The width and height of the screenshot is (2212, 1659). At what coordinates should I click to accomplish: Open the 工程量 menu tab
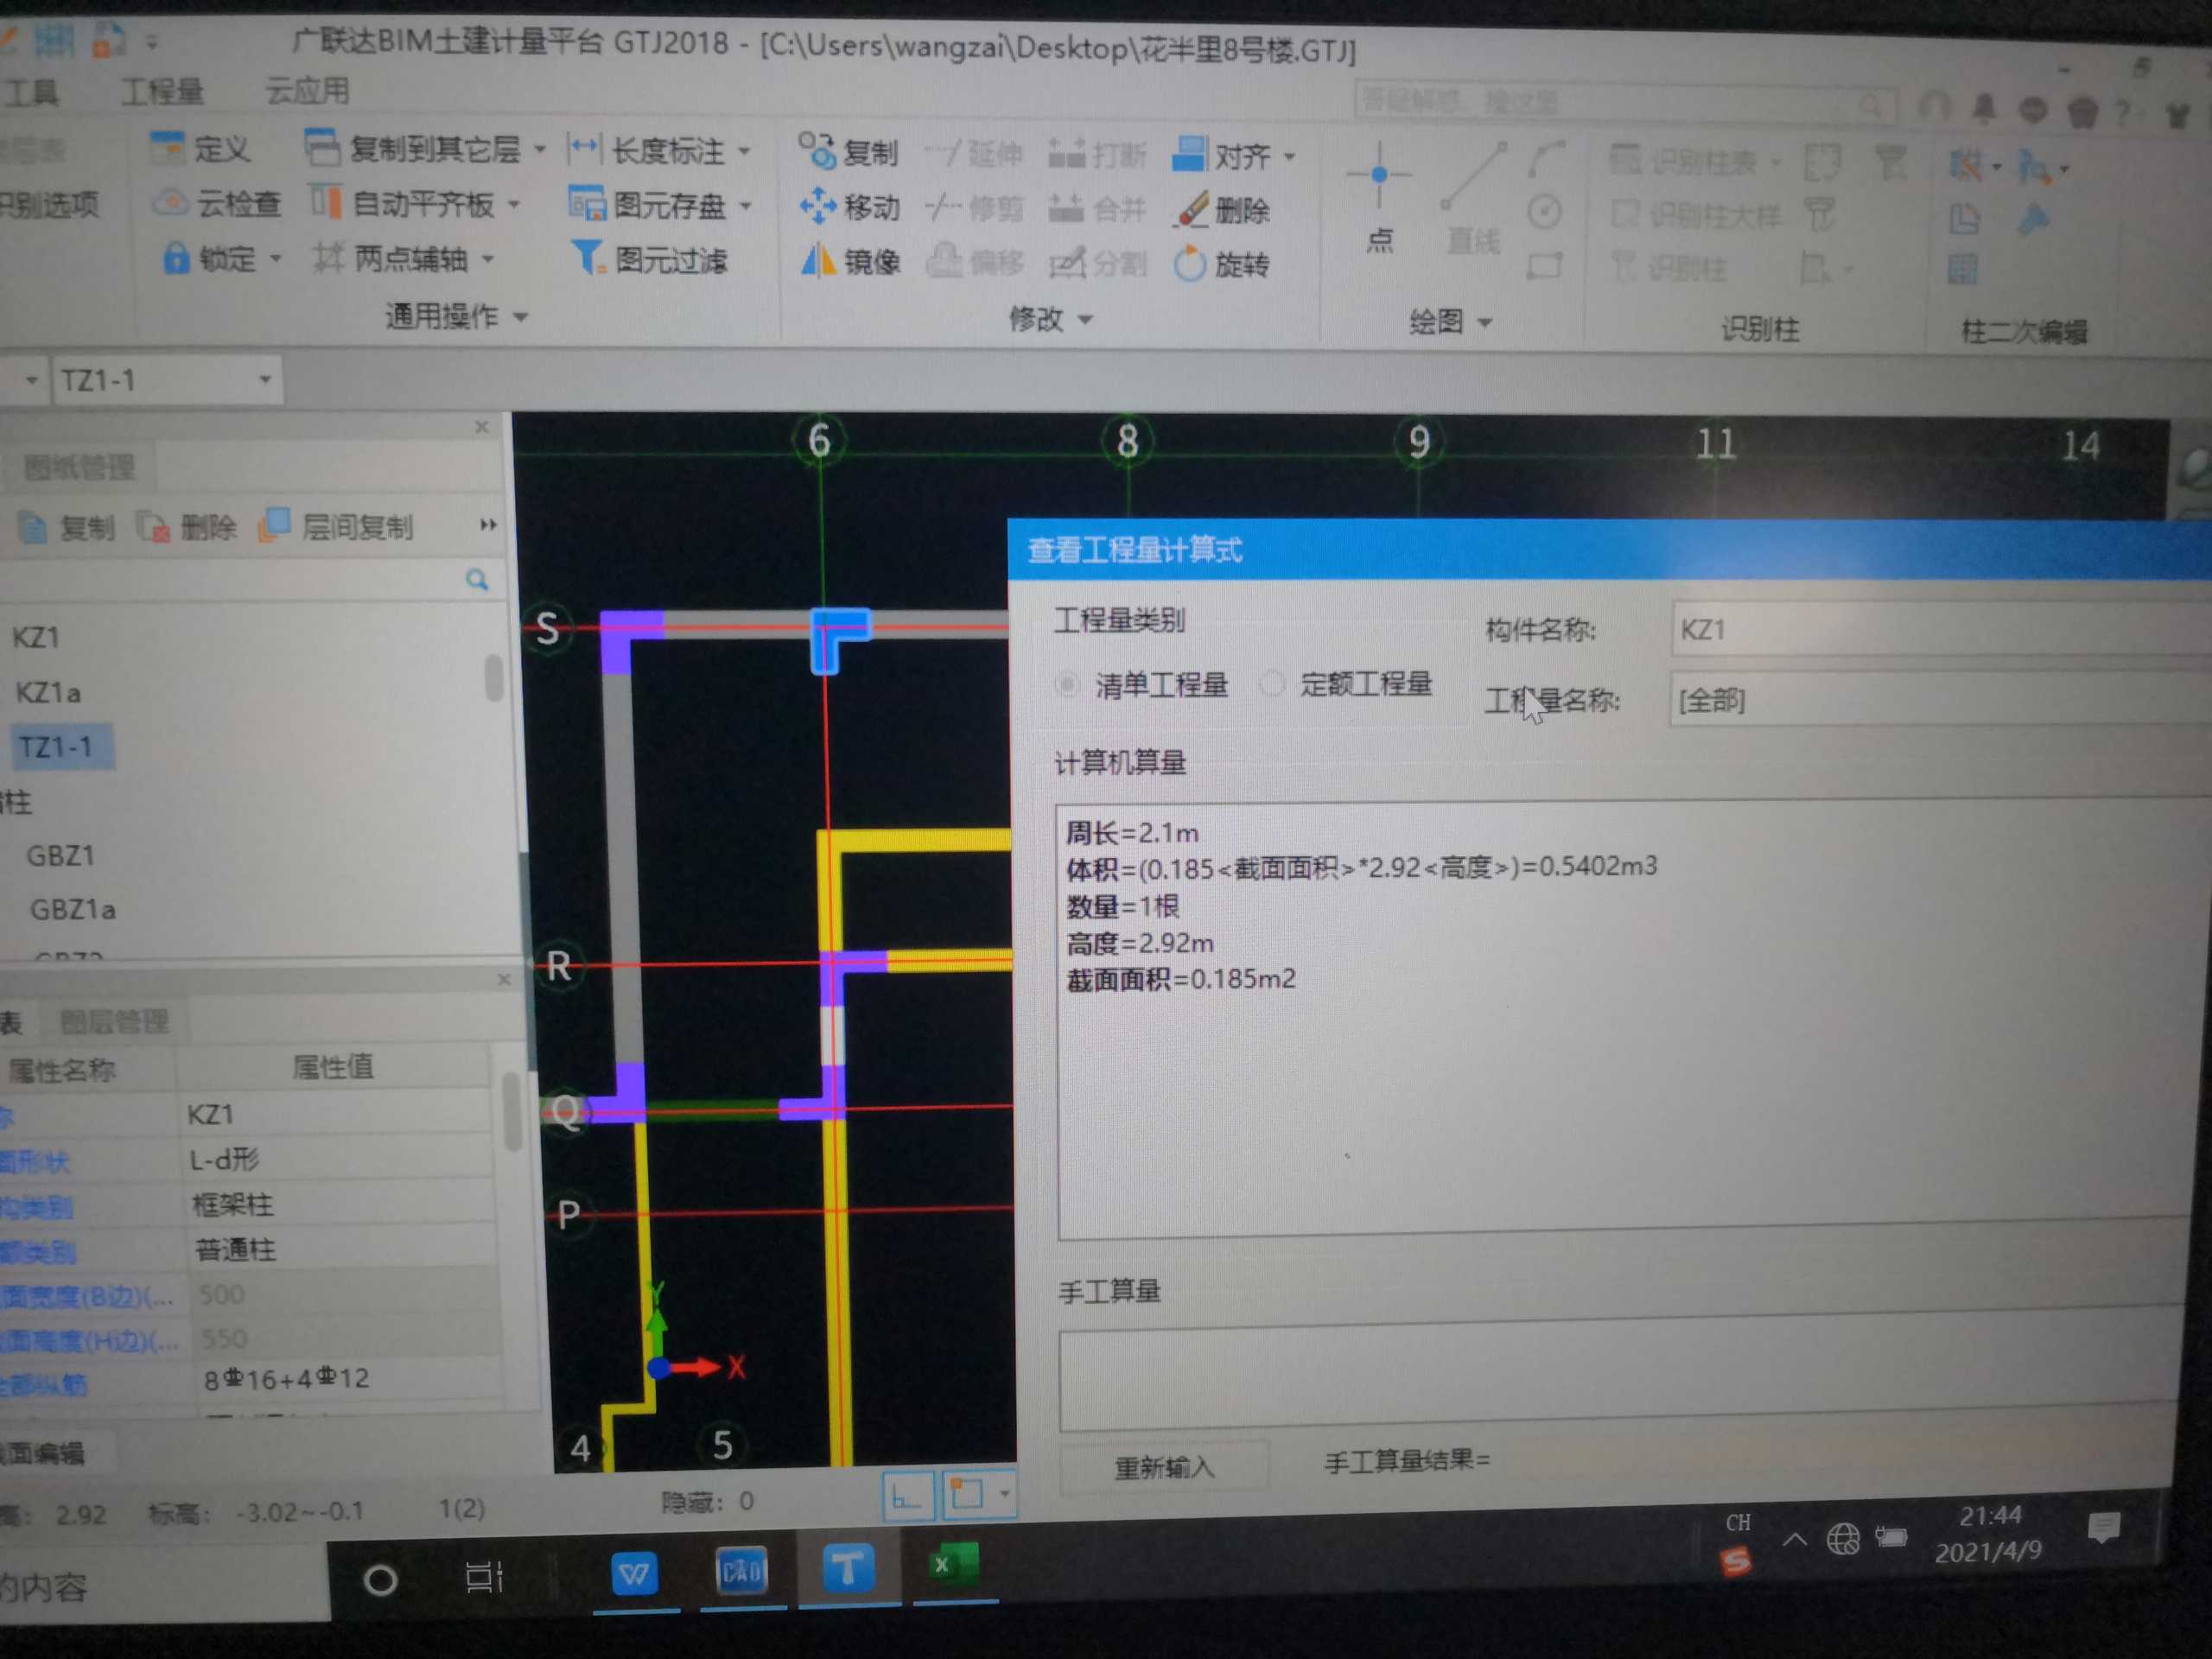click(x=162, y=92)
